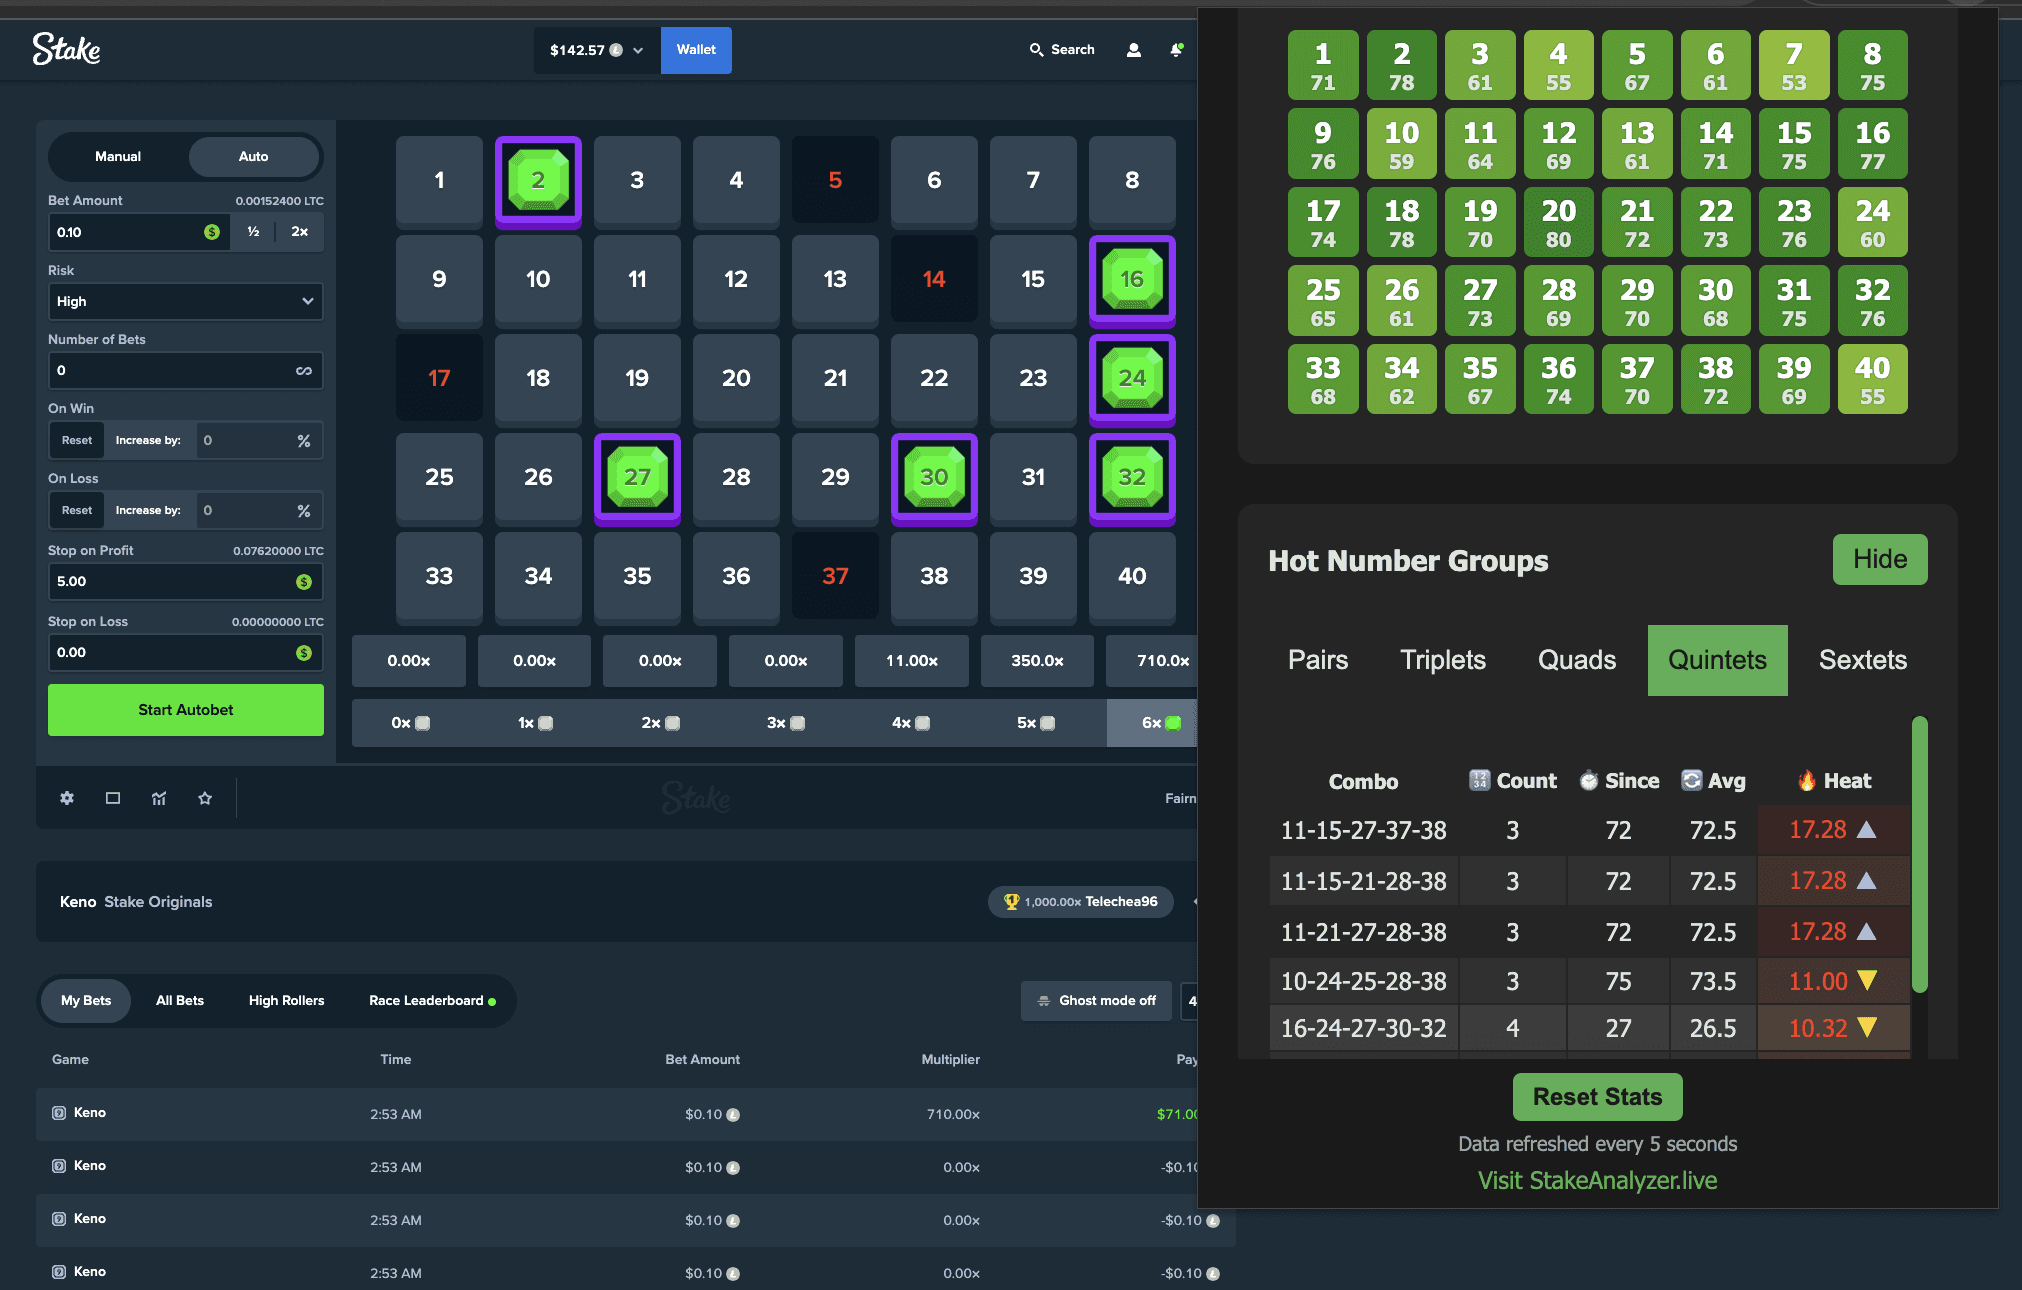Open Search from the top navigation
Image resolution: width=2022 pixels, height=1290 pixels.
[1061, 49]
